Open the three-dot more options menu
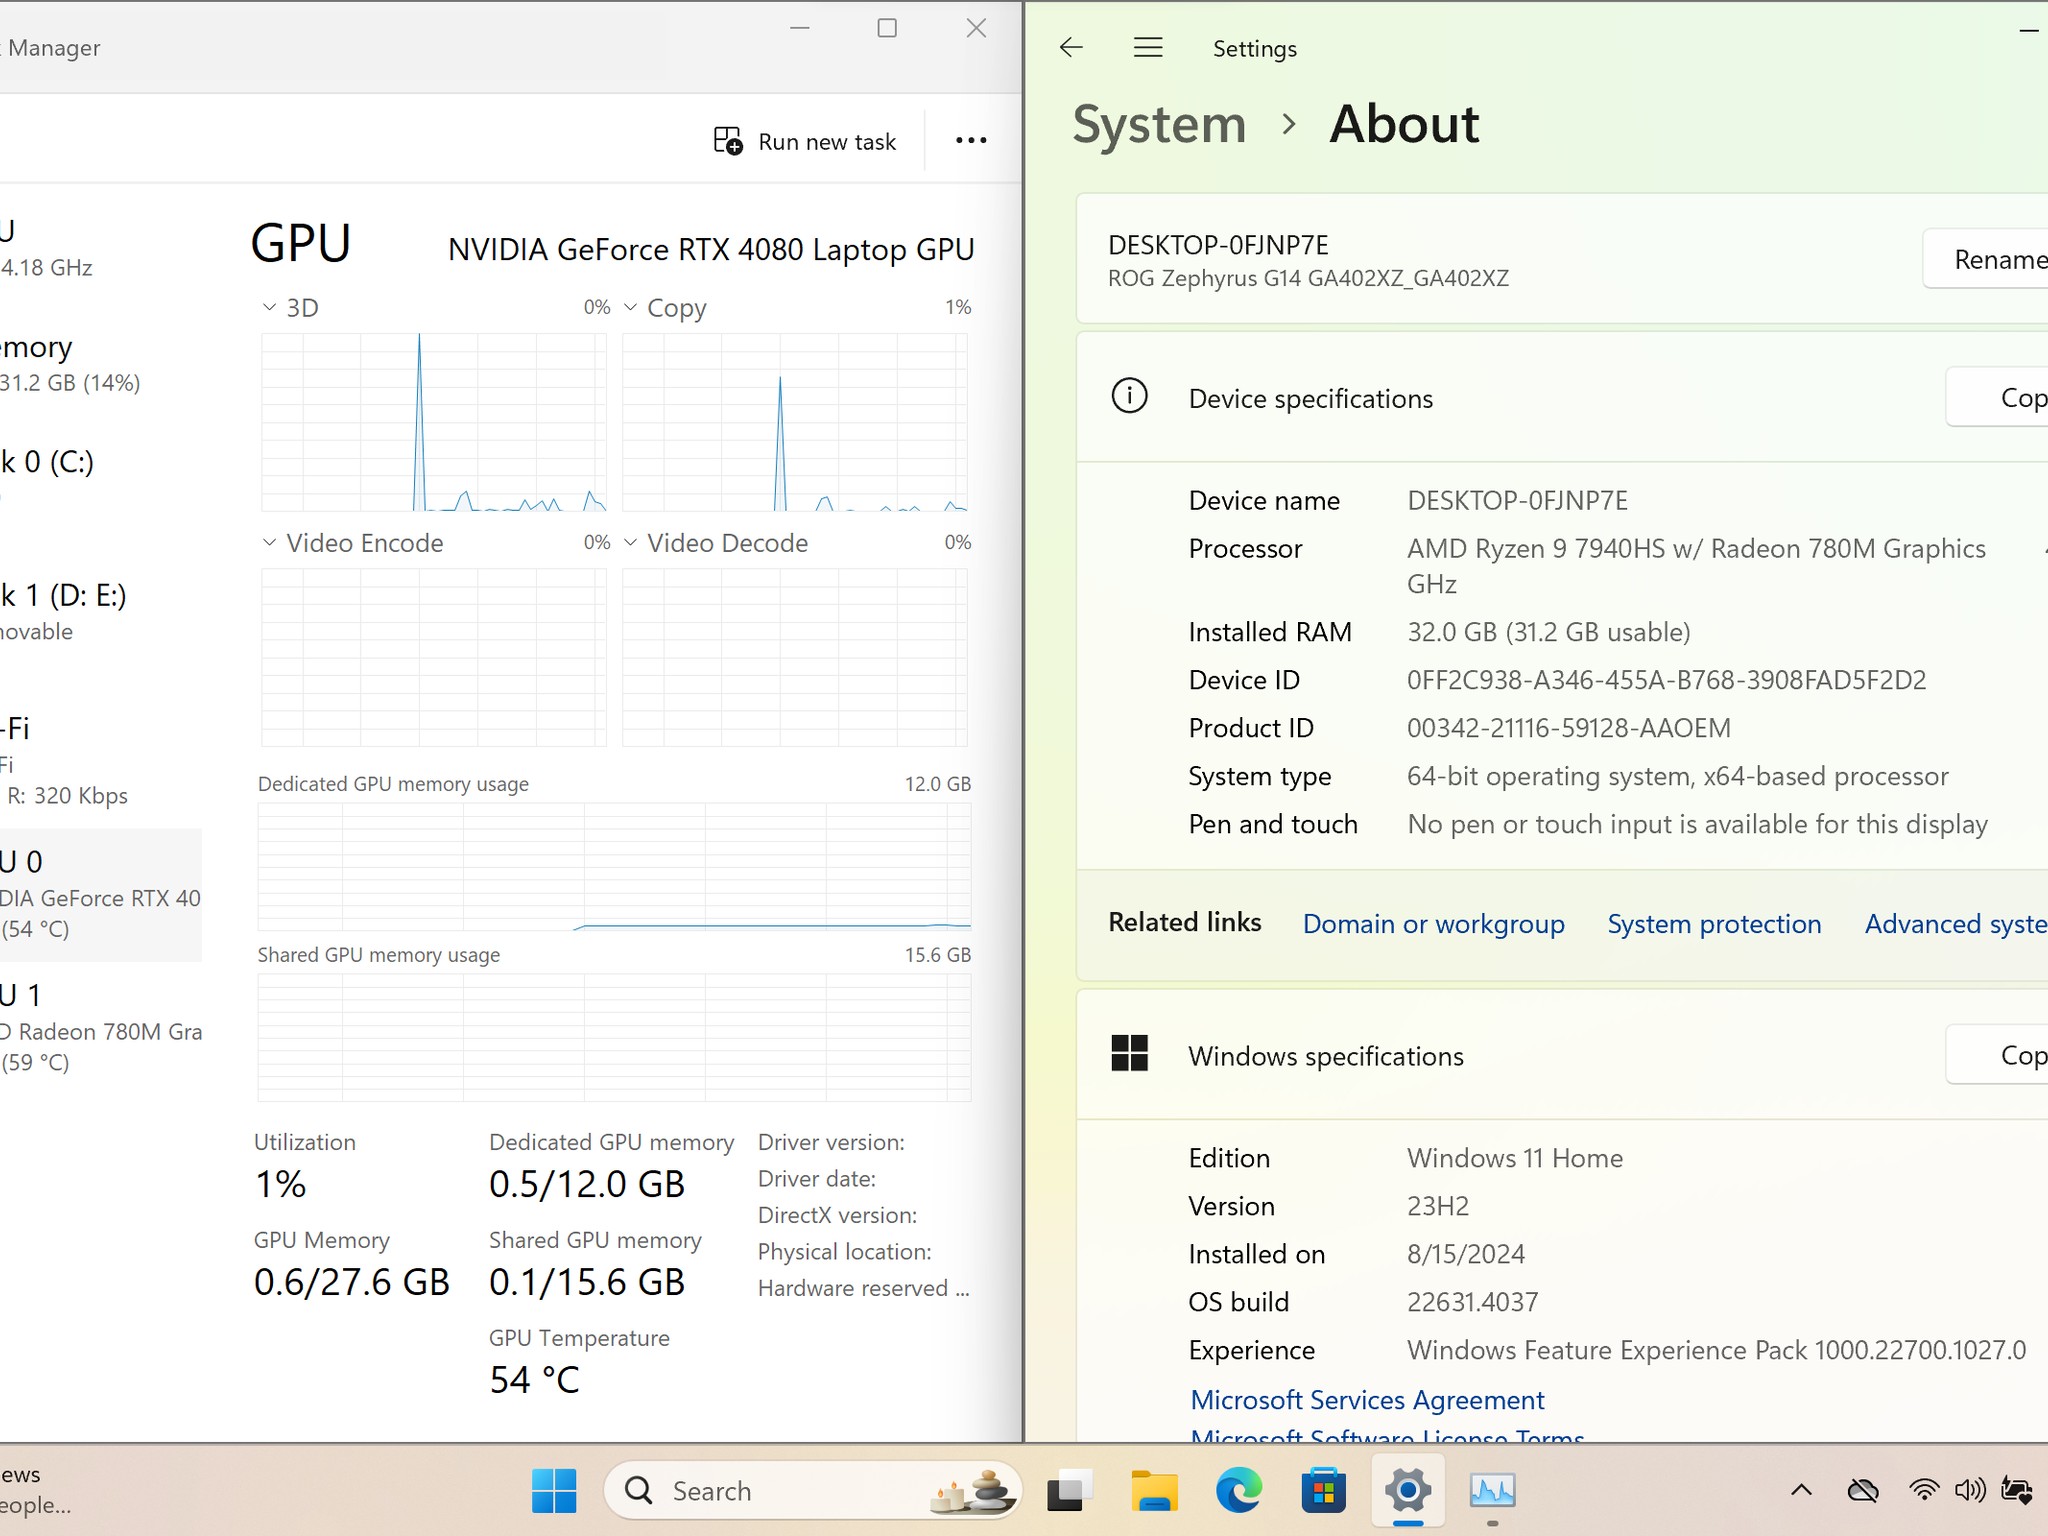Image resolution: width=2048 pixels, height=1536 pixels. [x=971, y=141]
